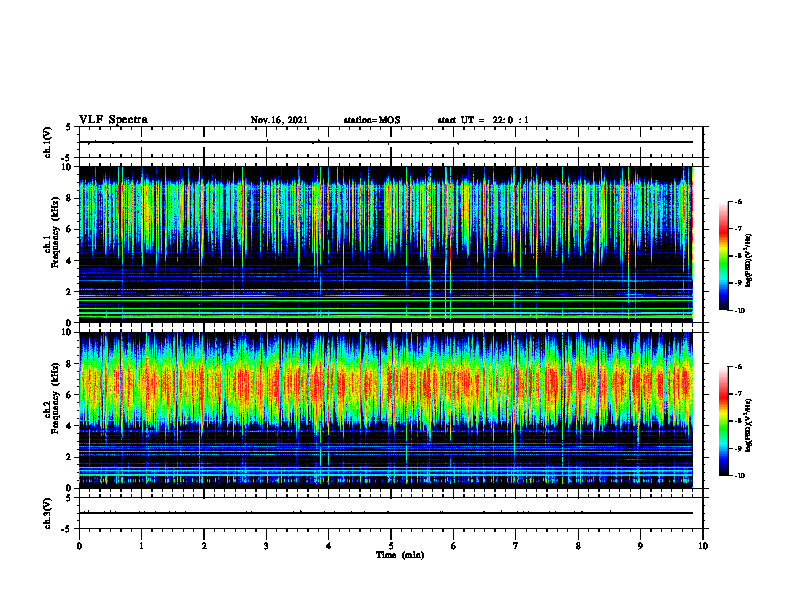Click the "VLF Spectra" plot title
Screen dimensions: 792x612
(x=113, y=120)
